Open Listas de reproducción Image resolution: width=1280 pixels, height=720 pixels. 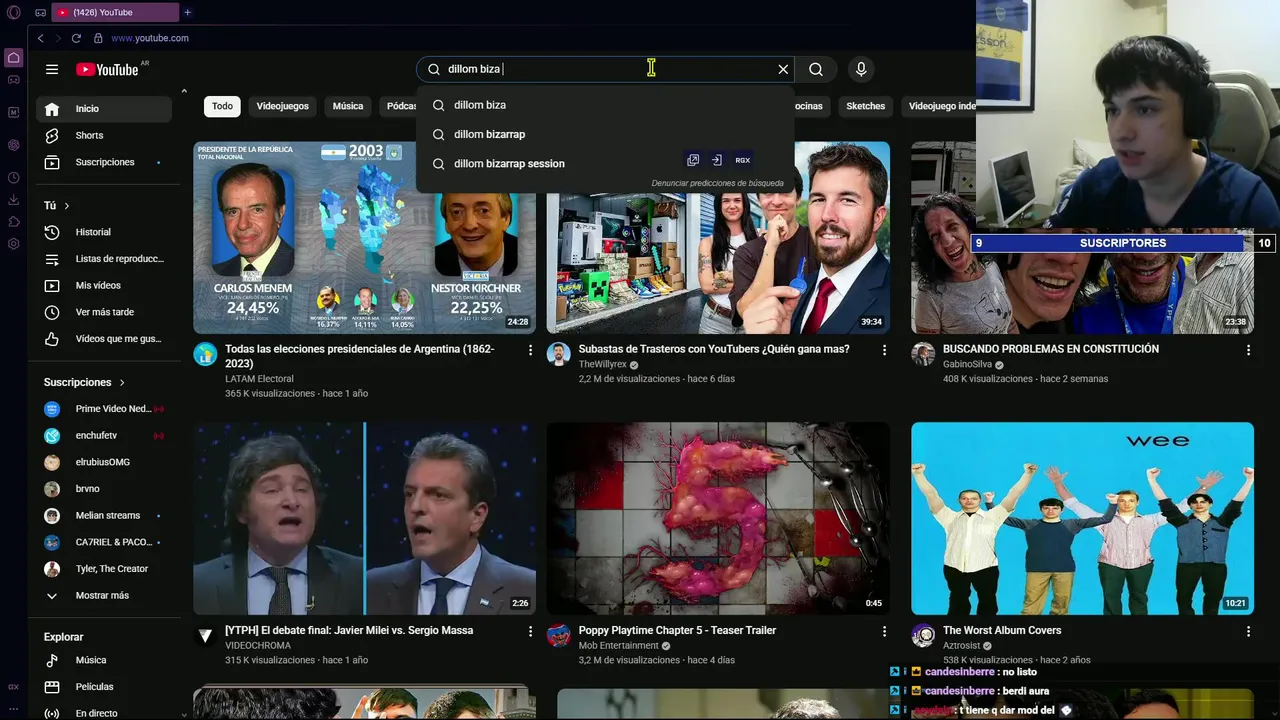tap(104, 259)
